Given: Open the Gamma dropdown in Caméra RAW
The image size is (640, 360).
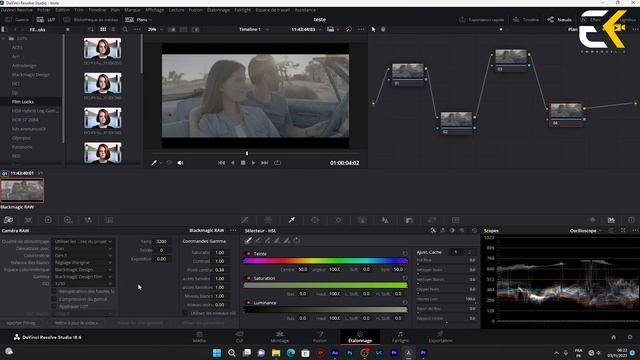Looking at the screenshot, I should point(83,276).
